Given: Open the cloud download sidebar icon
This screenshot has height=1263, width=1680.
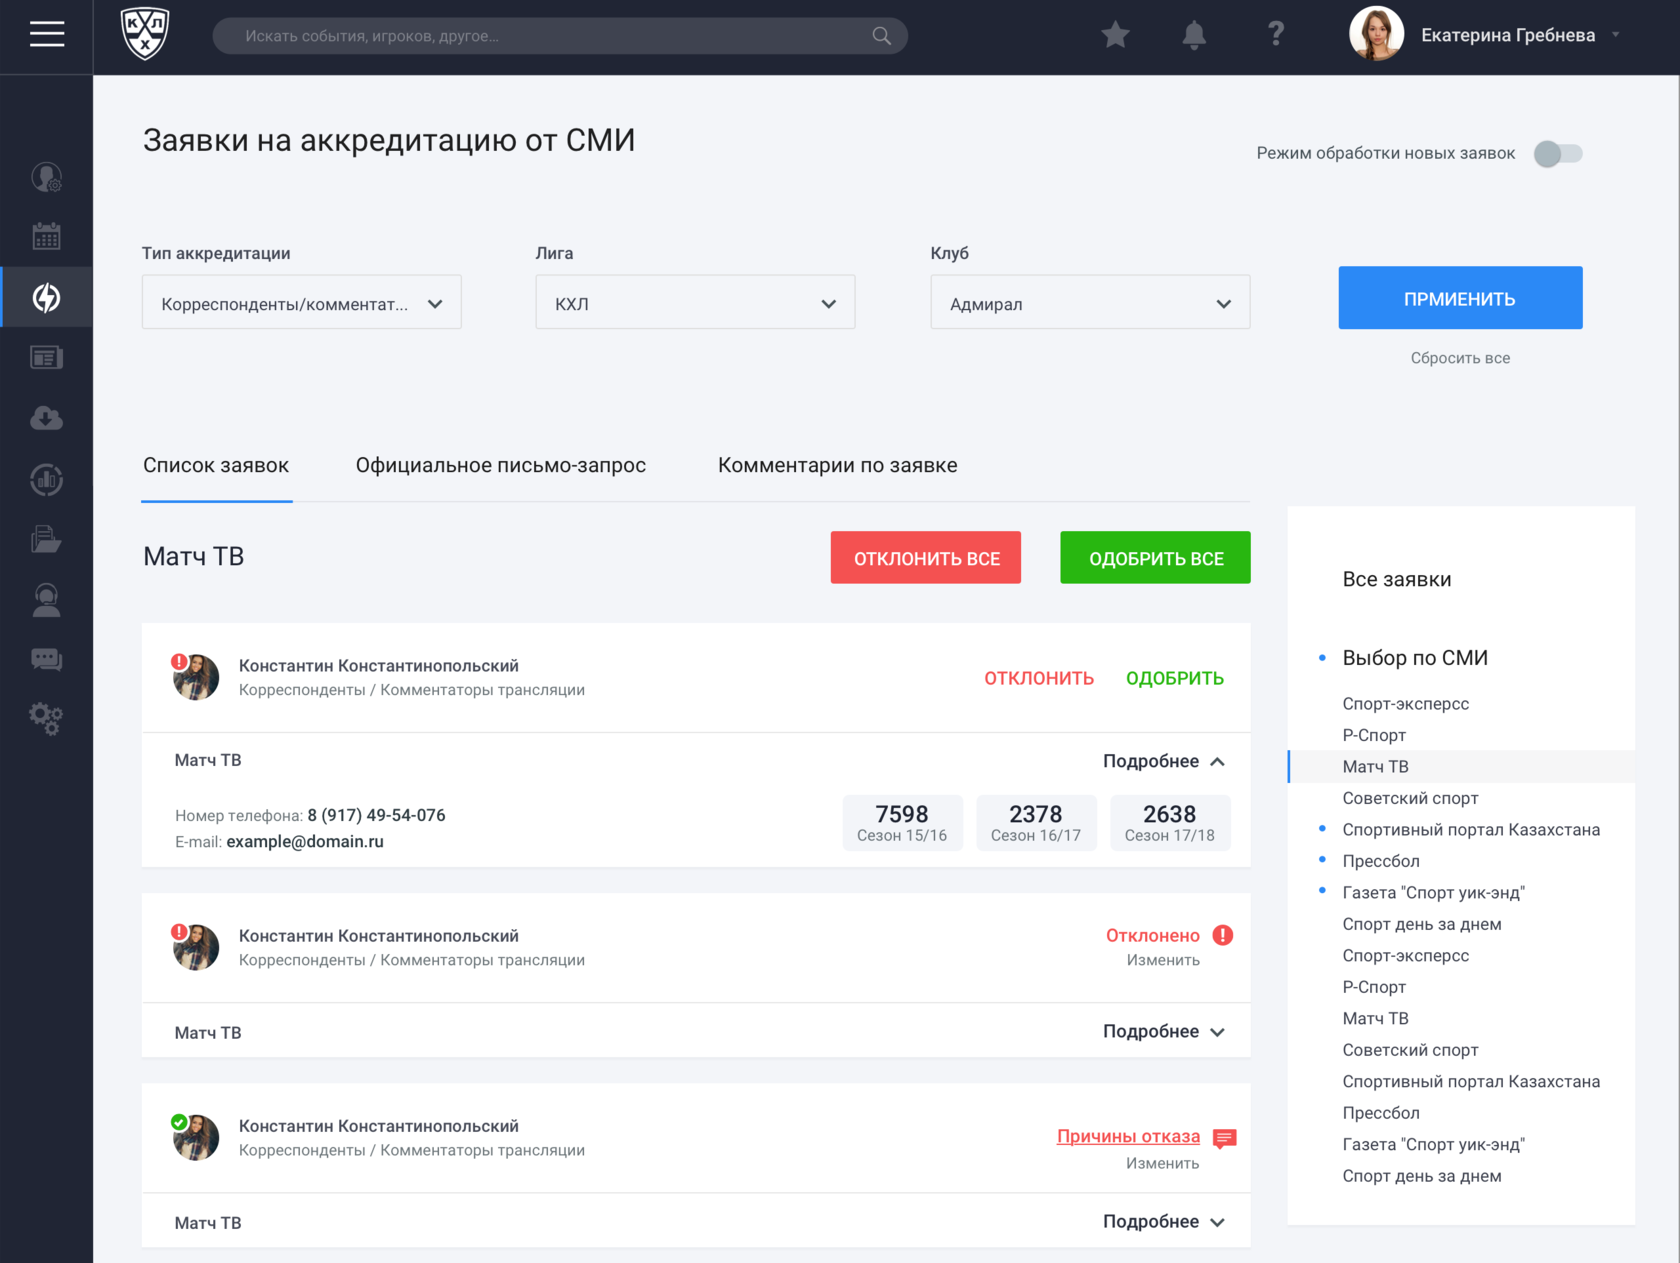Looking at the screenshot, I should (46, 418).
